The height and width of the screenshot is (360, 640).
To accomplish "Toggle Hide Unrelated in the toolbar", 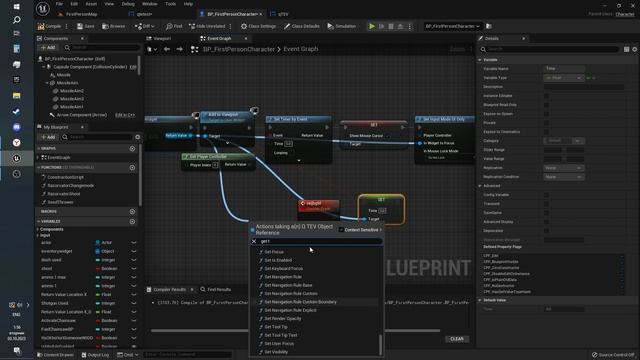I will [207, 26].
